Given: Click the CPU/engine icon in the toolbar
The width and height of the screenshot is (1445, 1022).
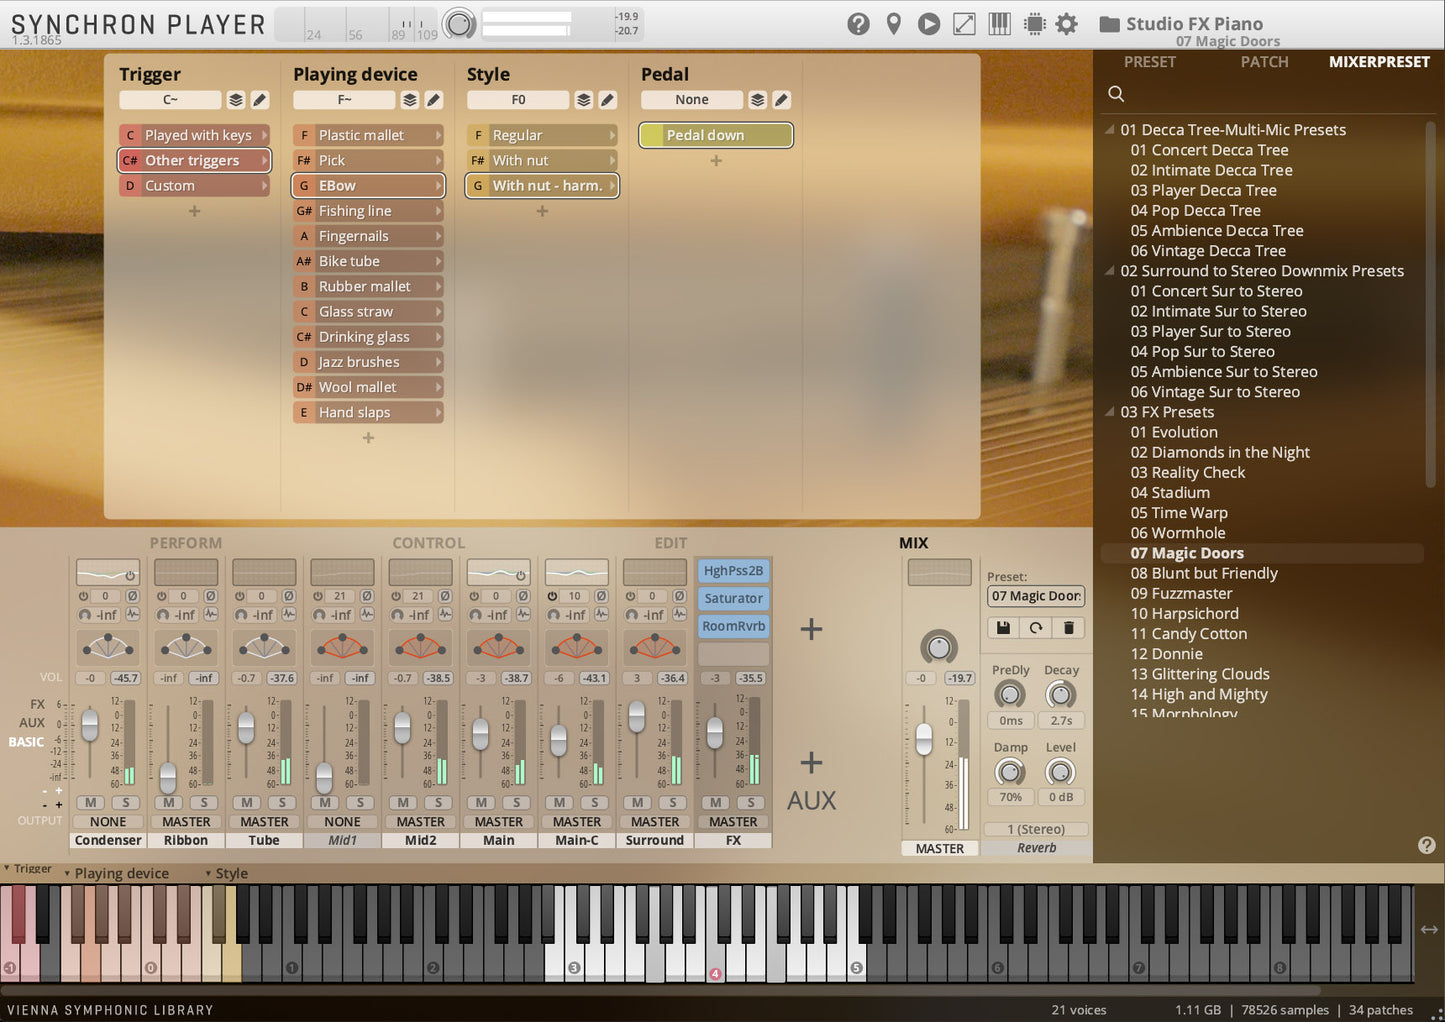Looking at the screenshot, I should (x=1033, y=23).
